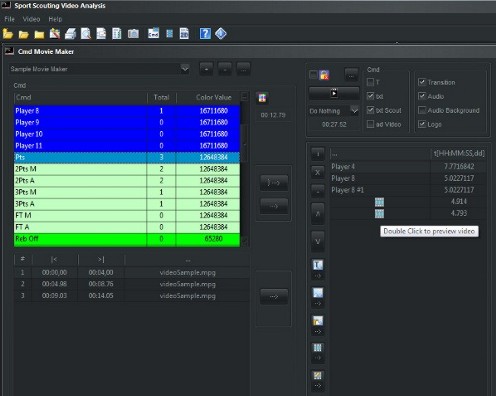
Task: Select the 'Player 8' row in Cmd table
Action: [x=127, y=111]
